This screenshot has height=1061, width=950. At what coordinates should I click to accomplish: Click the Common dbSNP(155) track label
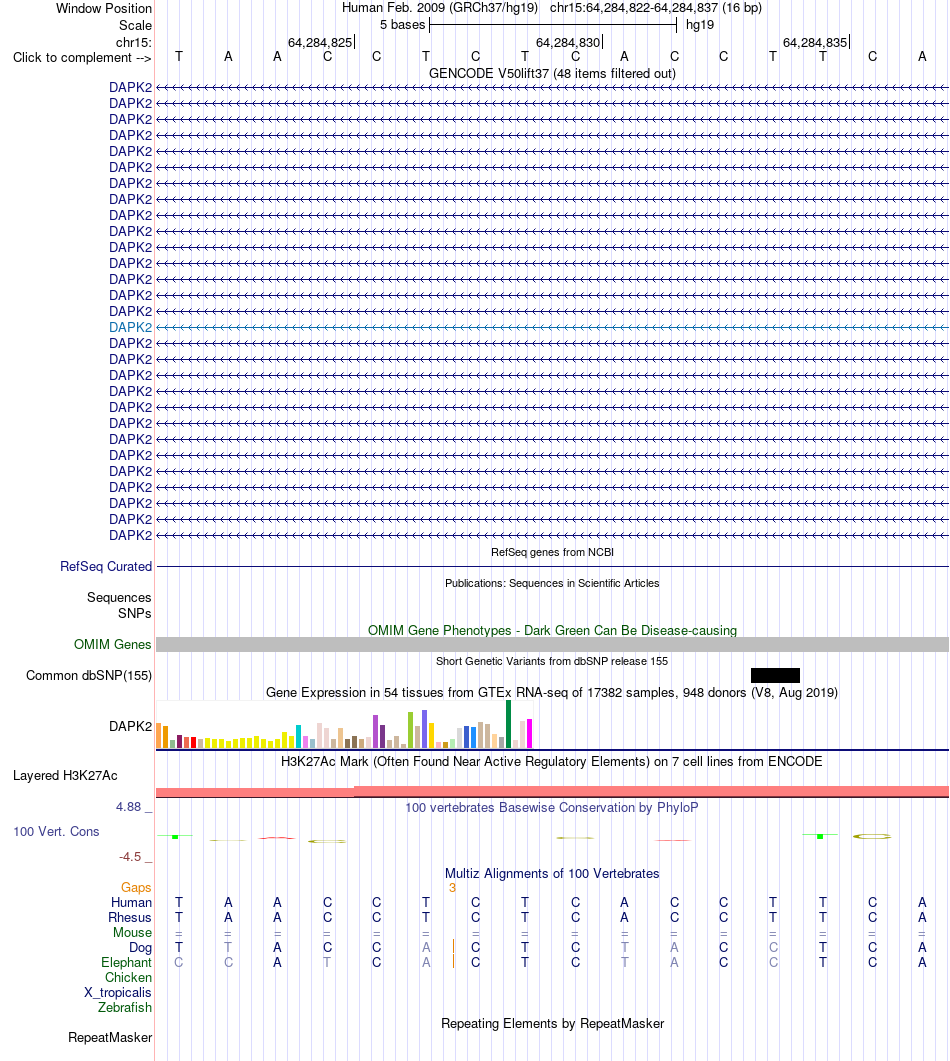(x=89, y=675)
